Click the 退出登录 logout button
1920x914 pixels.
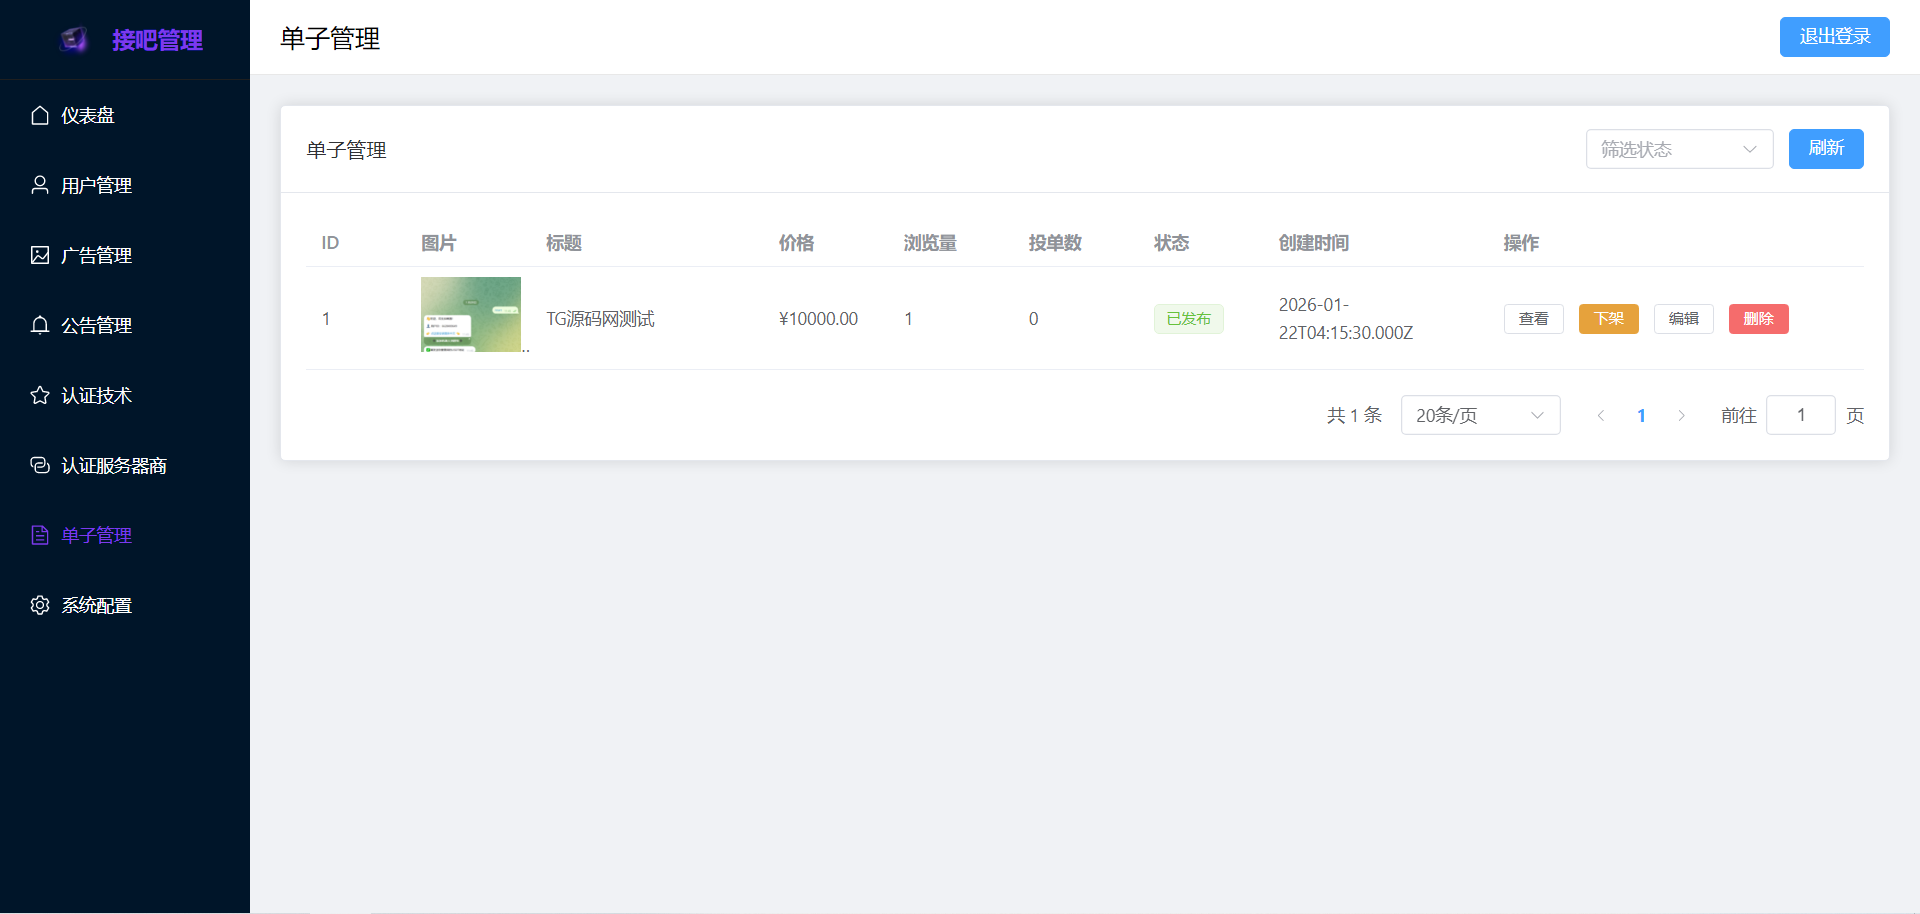1834,37
